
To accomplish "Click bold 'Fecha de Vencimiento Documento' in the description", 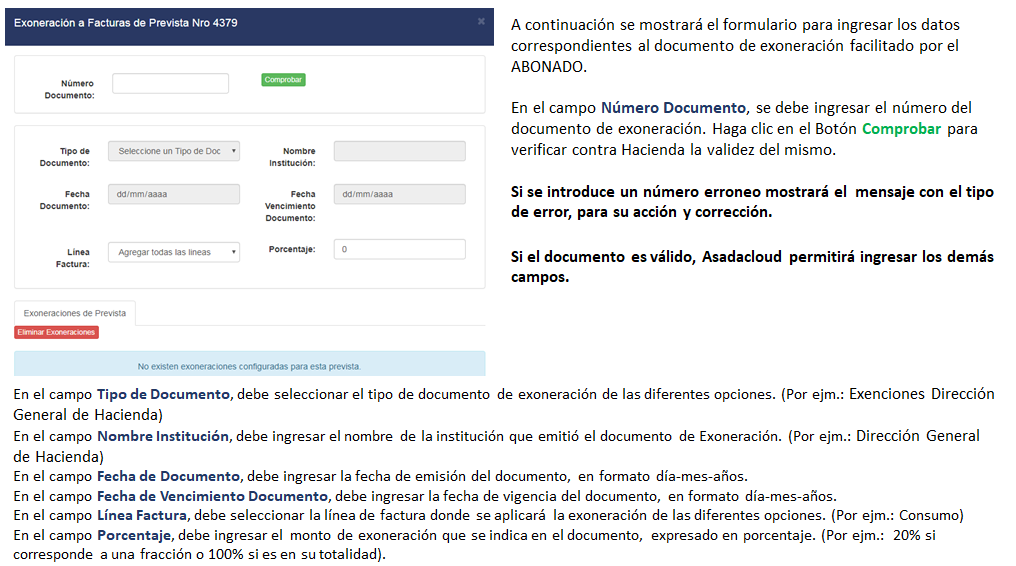I will coord(213,496).
